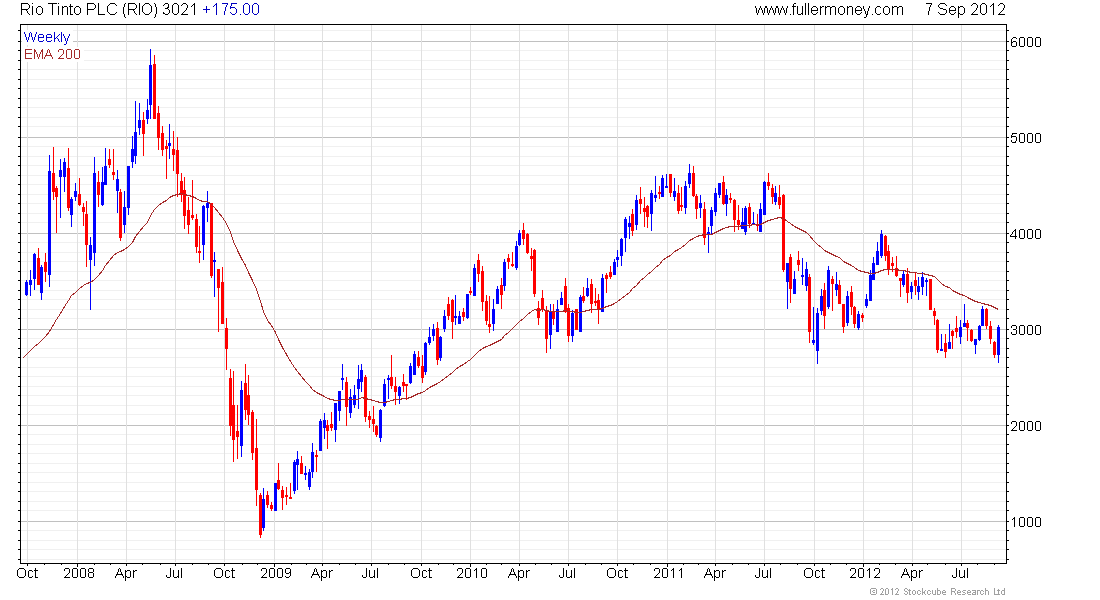Click the Stockcube Research Ltd copyright notice
The width and height of the screenshot is (1100, 600).
[937, 592]
